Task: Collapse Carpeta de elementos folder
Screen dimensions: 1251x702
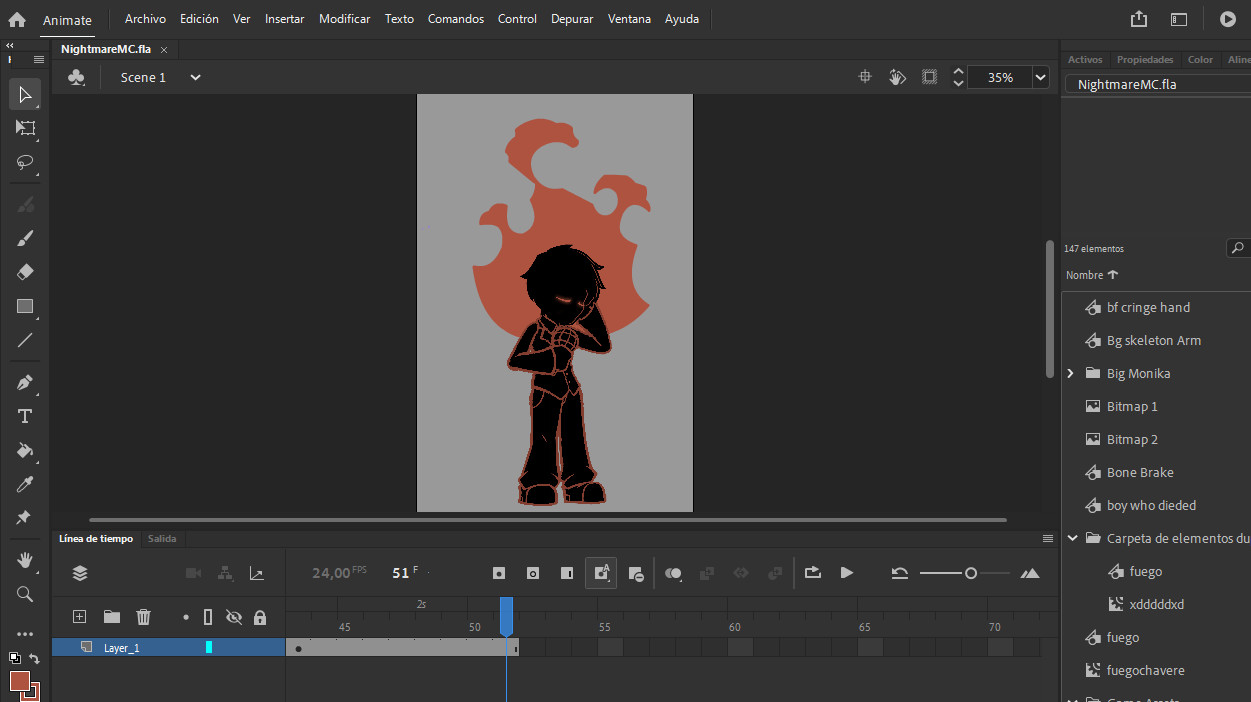Action: tap(1071, 537)
